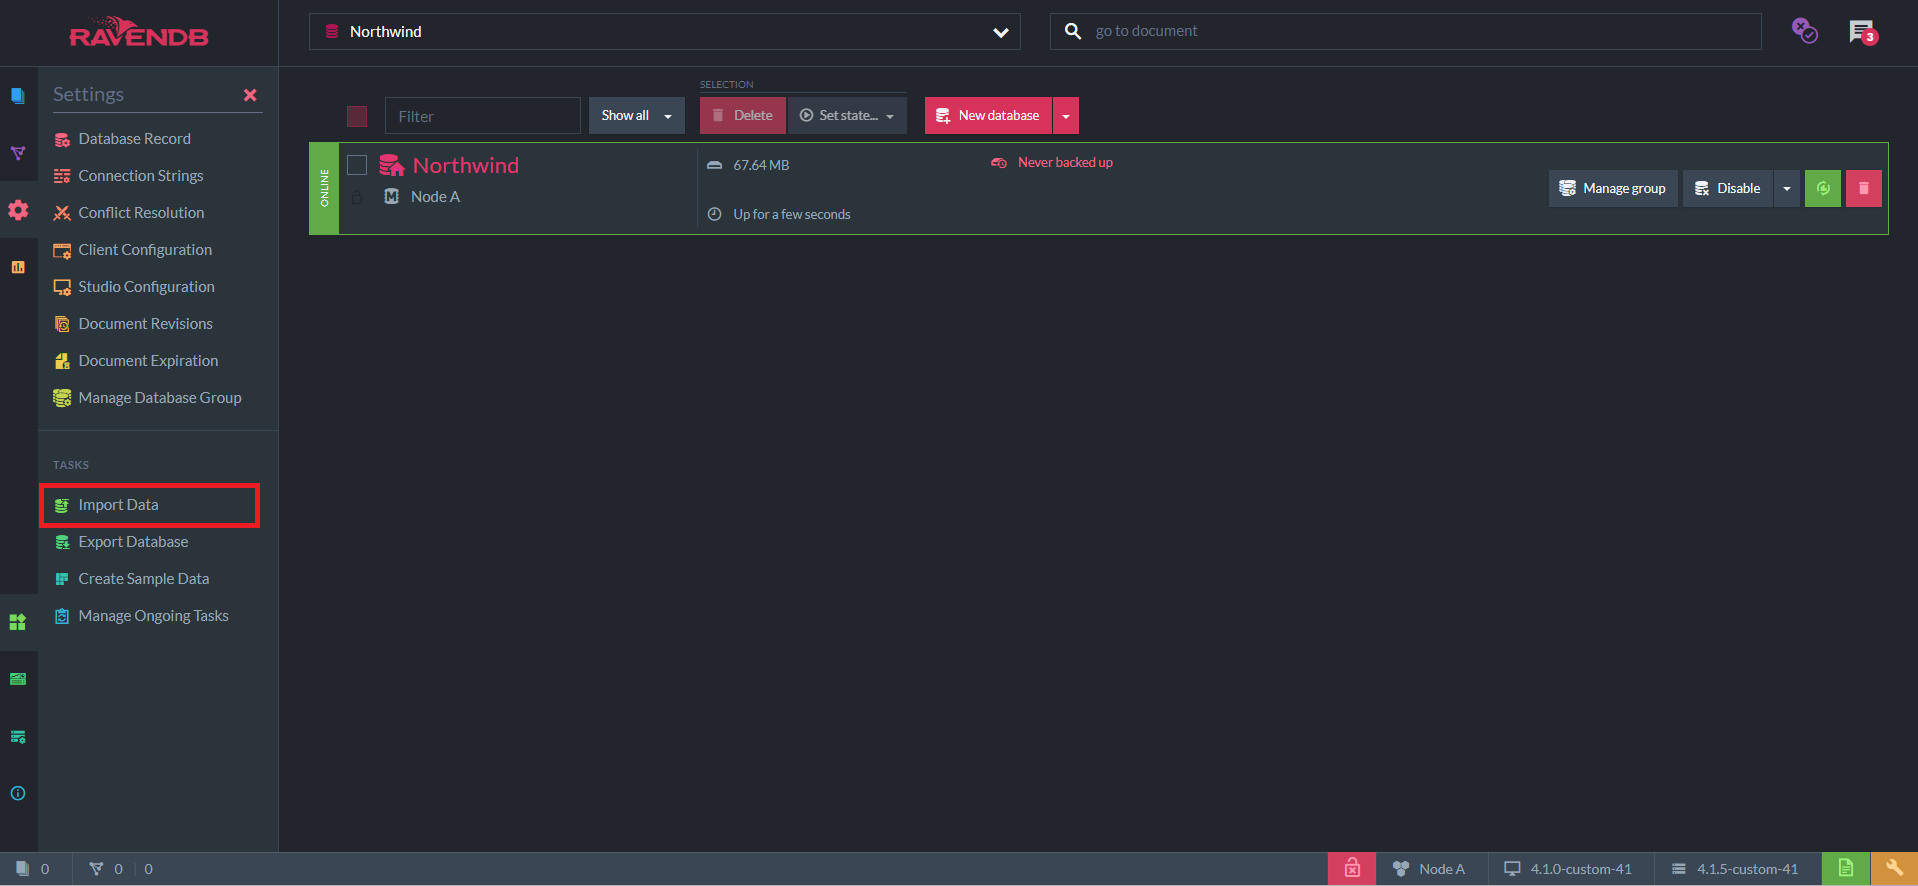Expand the Disable arrow dropdown
This screenshot has width=1918, height=886.
point(1787,188)
